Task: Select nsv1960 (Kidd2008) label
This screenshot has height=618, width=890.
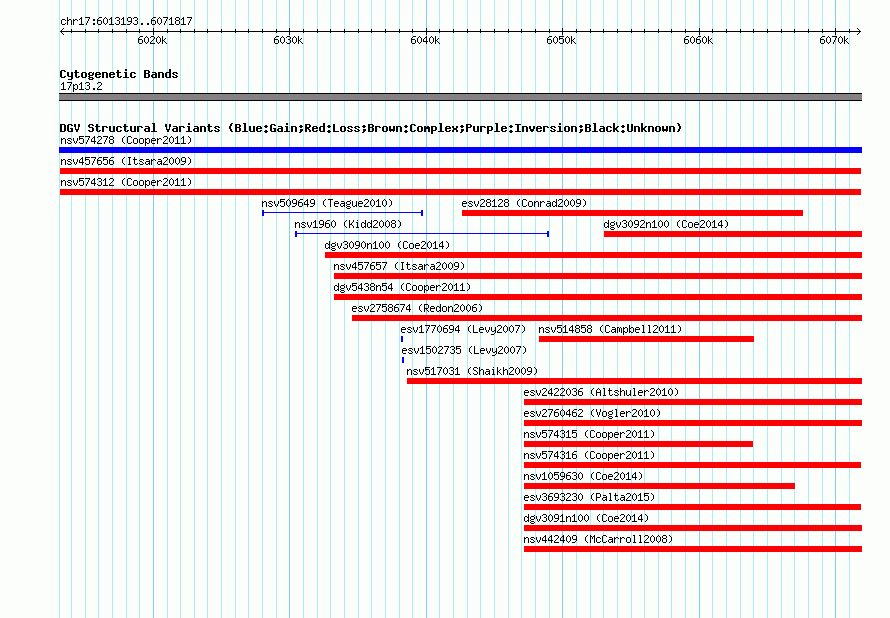Action: click(x=348, y=224)
